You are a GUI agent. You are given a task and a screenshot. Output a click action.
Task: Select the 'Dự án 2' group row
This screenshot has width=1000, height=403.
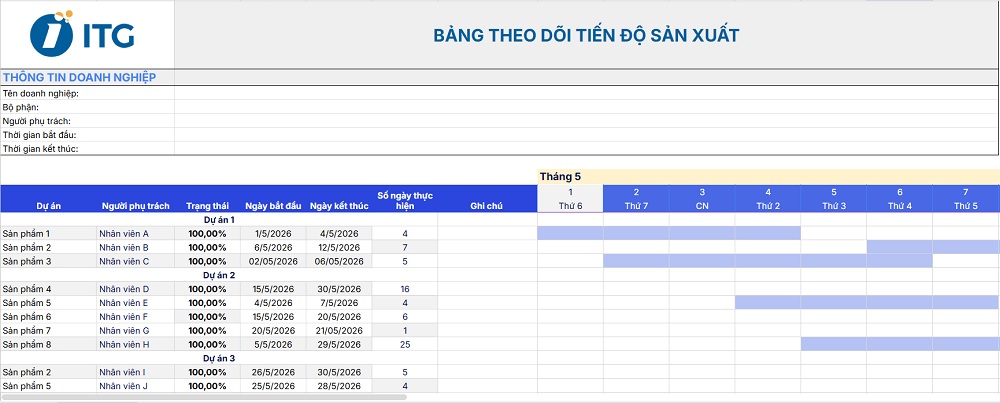[219, 275]
